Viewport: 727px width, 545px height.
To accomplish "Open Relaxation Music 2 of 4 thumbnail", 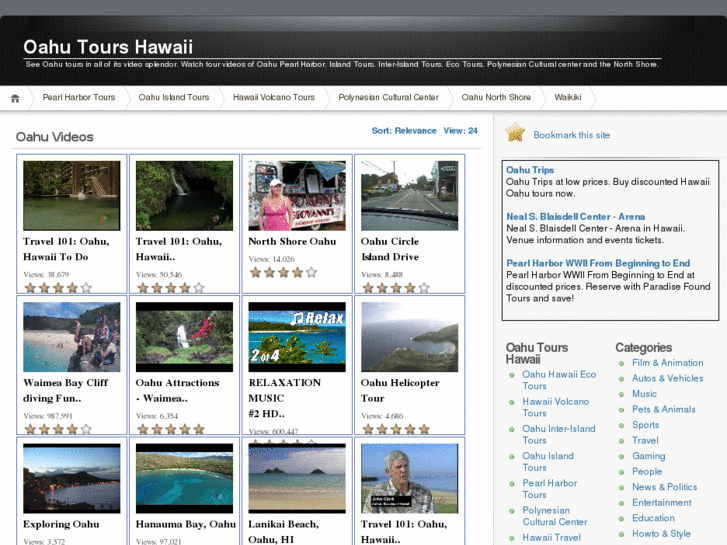I will pos(297,337).
